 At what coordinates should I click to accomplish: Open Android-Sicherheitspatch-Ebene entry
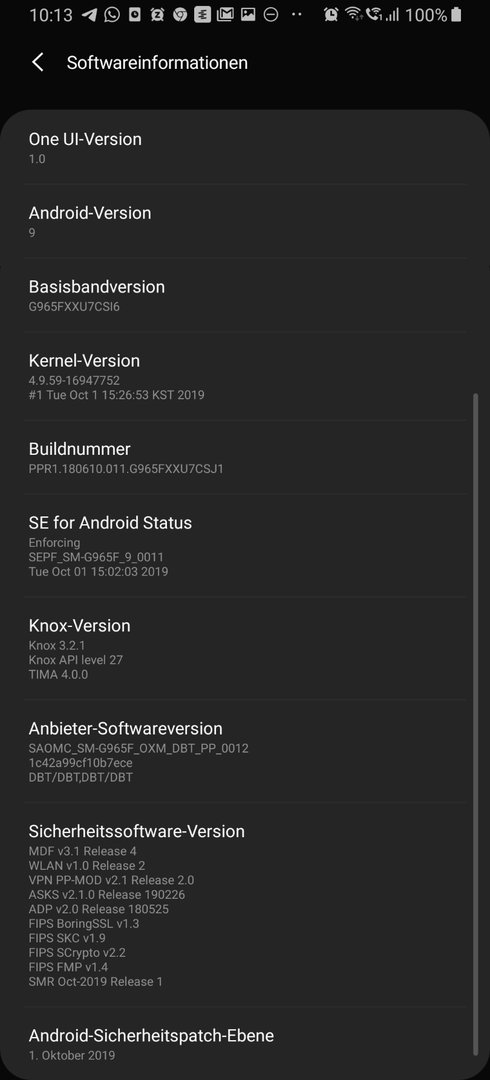(x=245, y=1043)
